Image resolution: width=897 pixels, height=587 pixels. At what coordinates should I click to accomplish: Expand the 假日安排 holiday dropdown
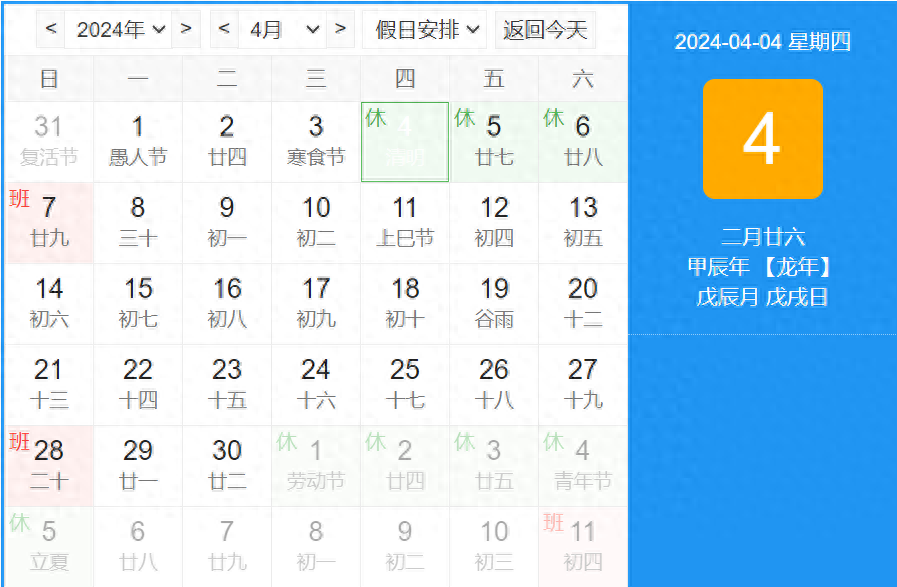click(425, 30)
